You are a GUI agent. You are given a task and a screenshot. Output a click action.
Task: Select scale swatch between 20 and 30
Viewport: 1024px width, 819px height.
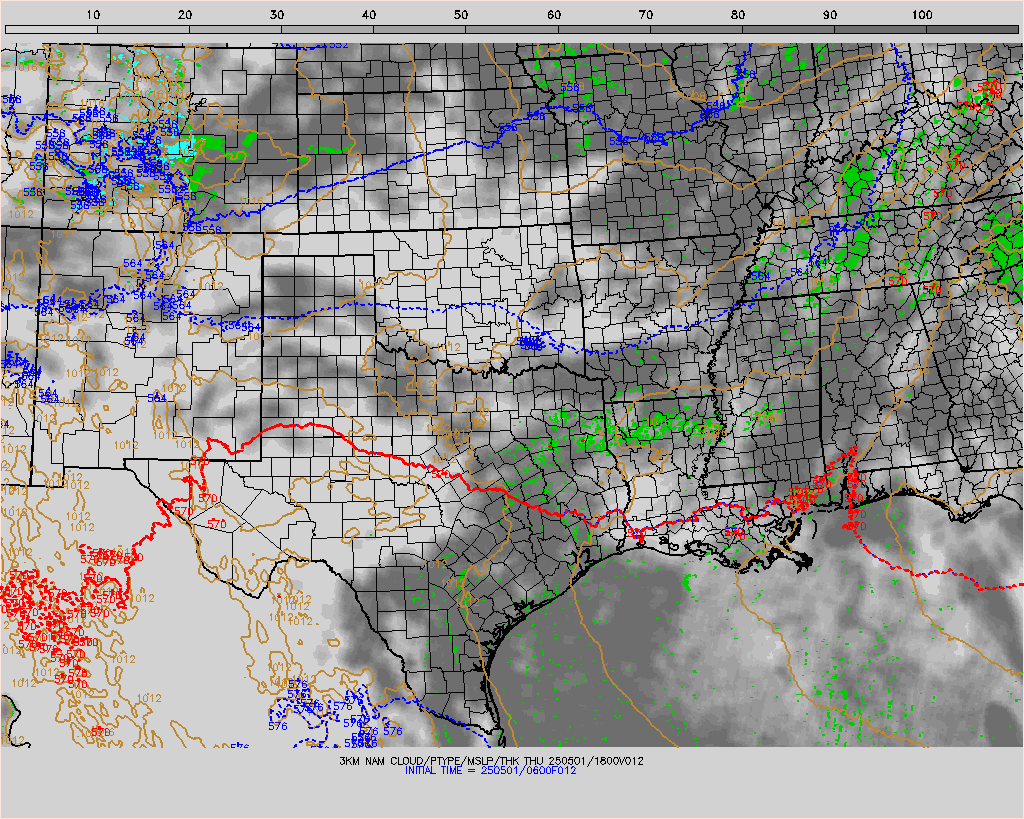click(x=236, y=29)
